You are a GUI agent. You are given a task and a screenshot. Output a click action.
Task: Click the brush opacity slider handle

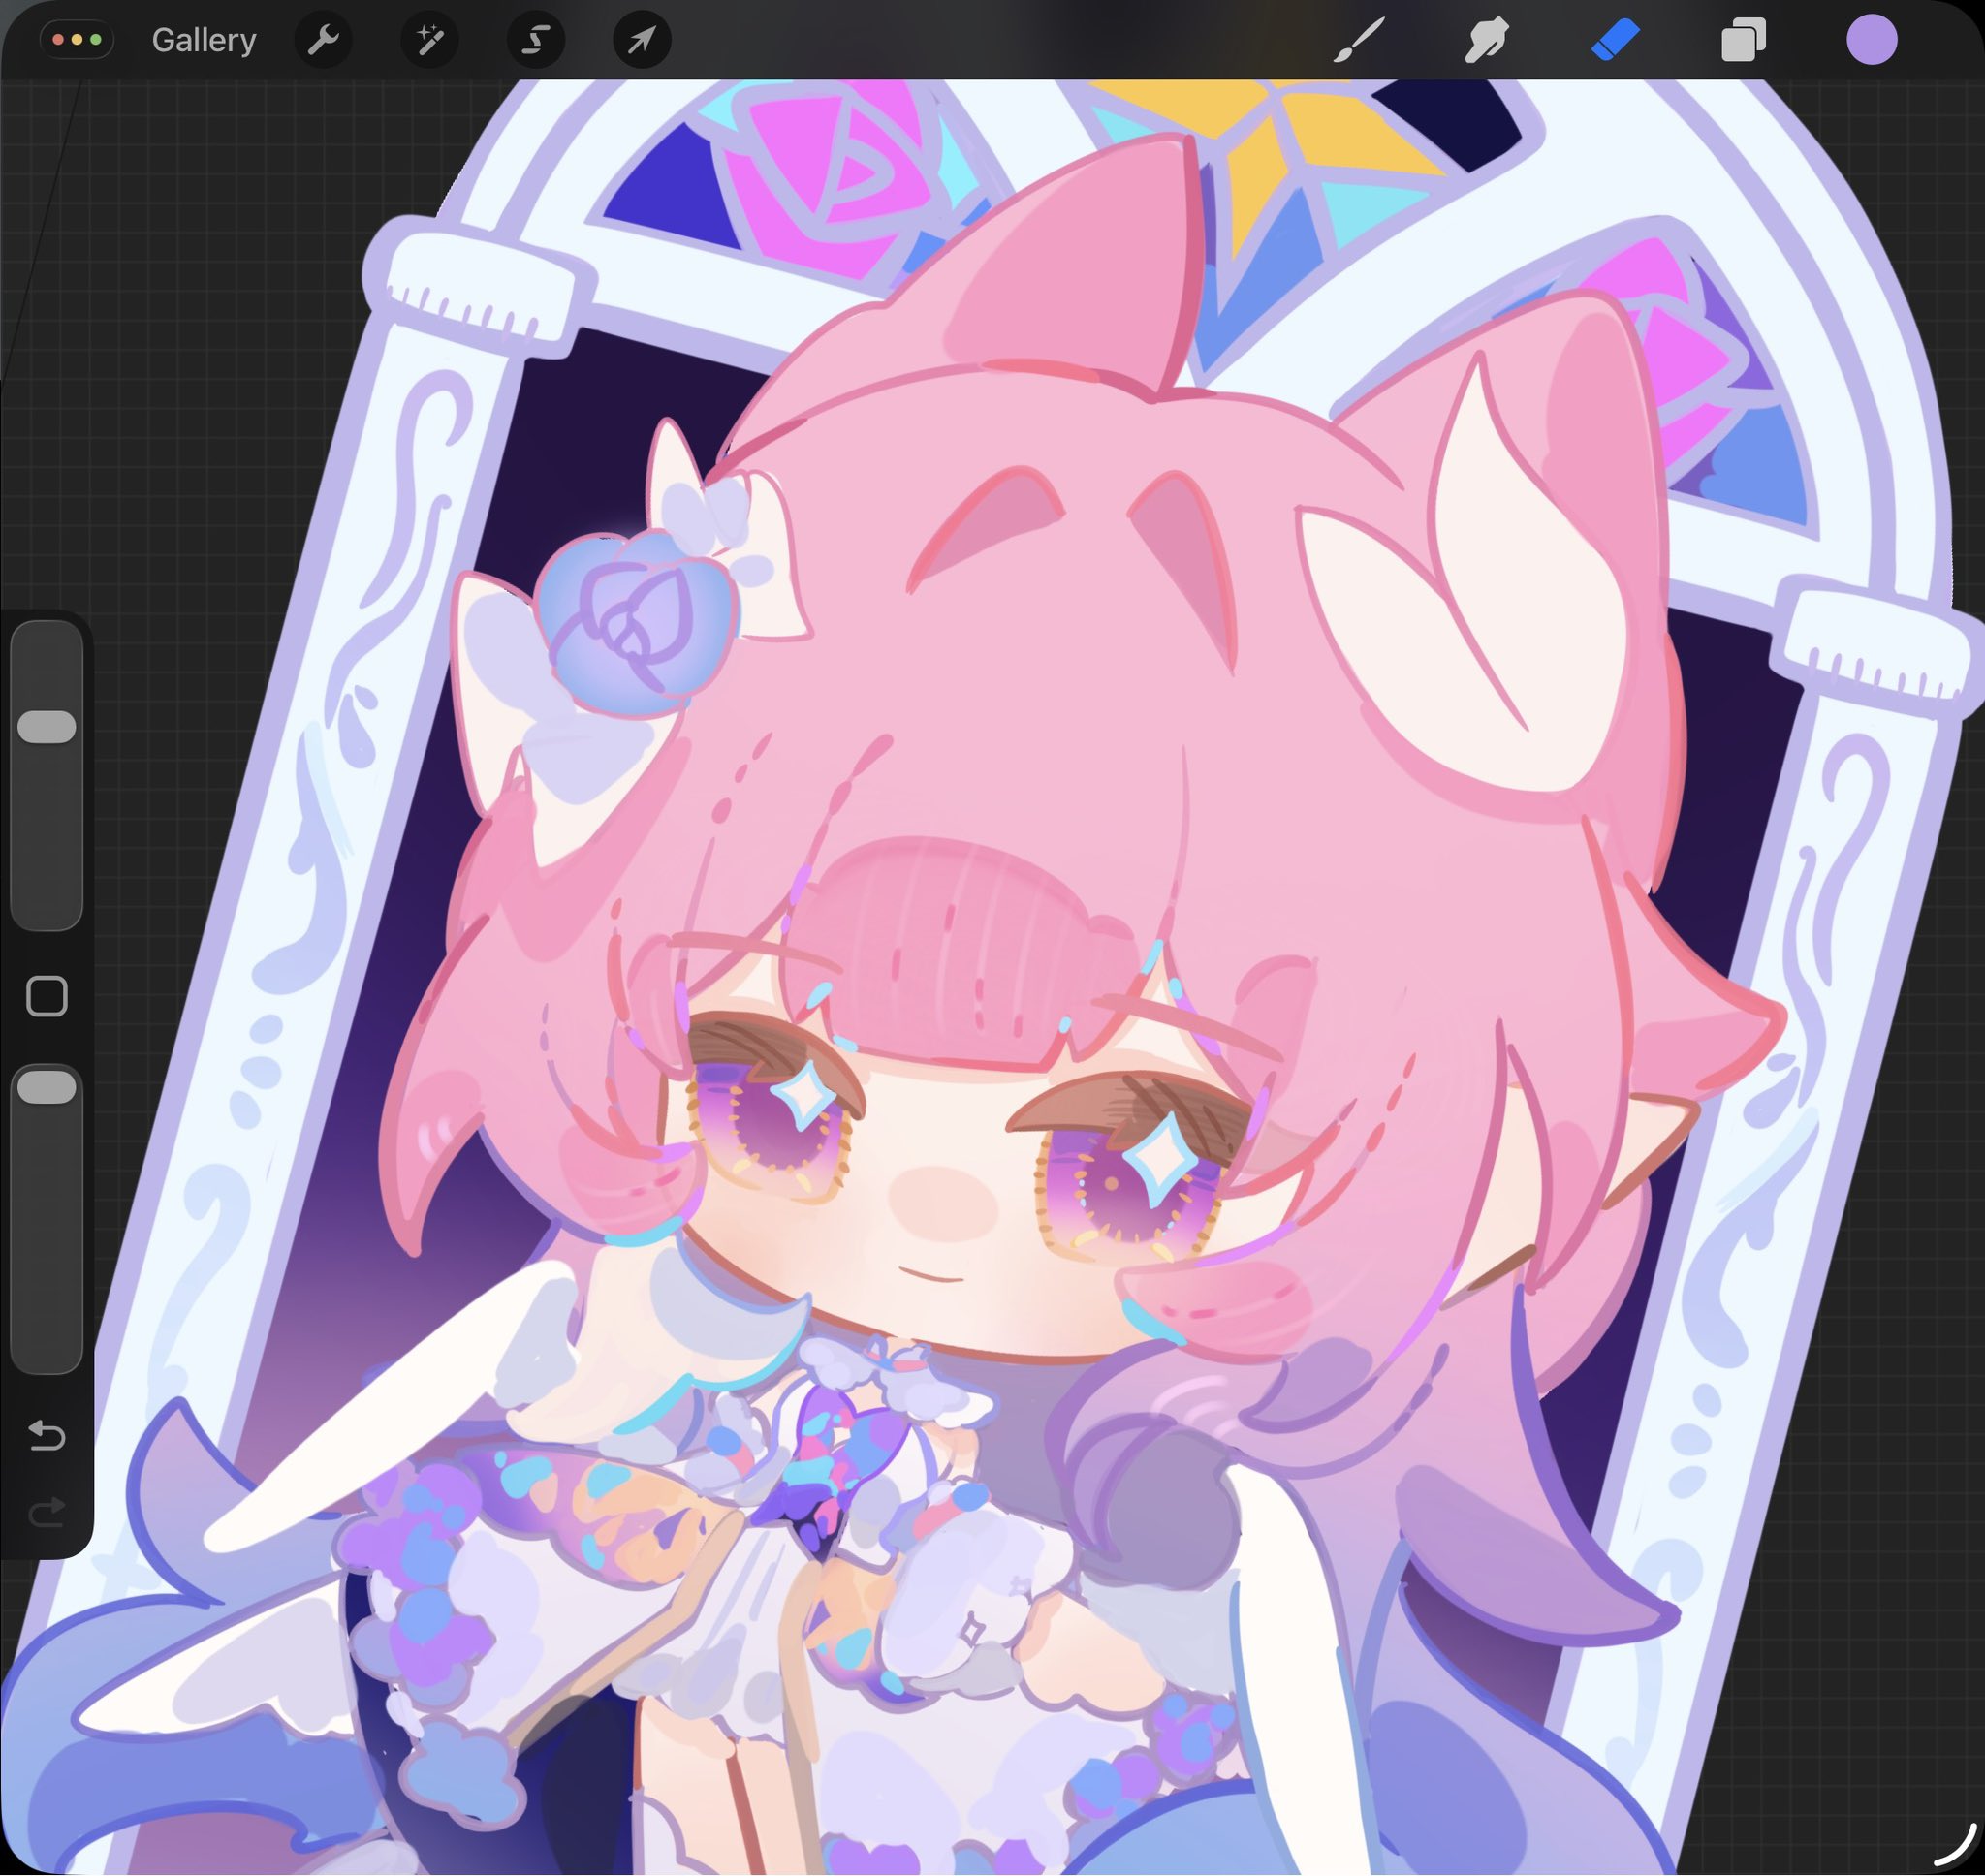click(x=47, y=1088)
